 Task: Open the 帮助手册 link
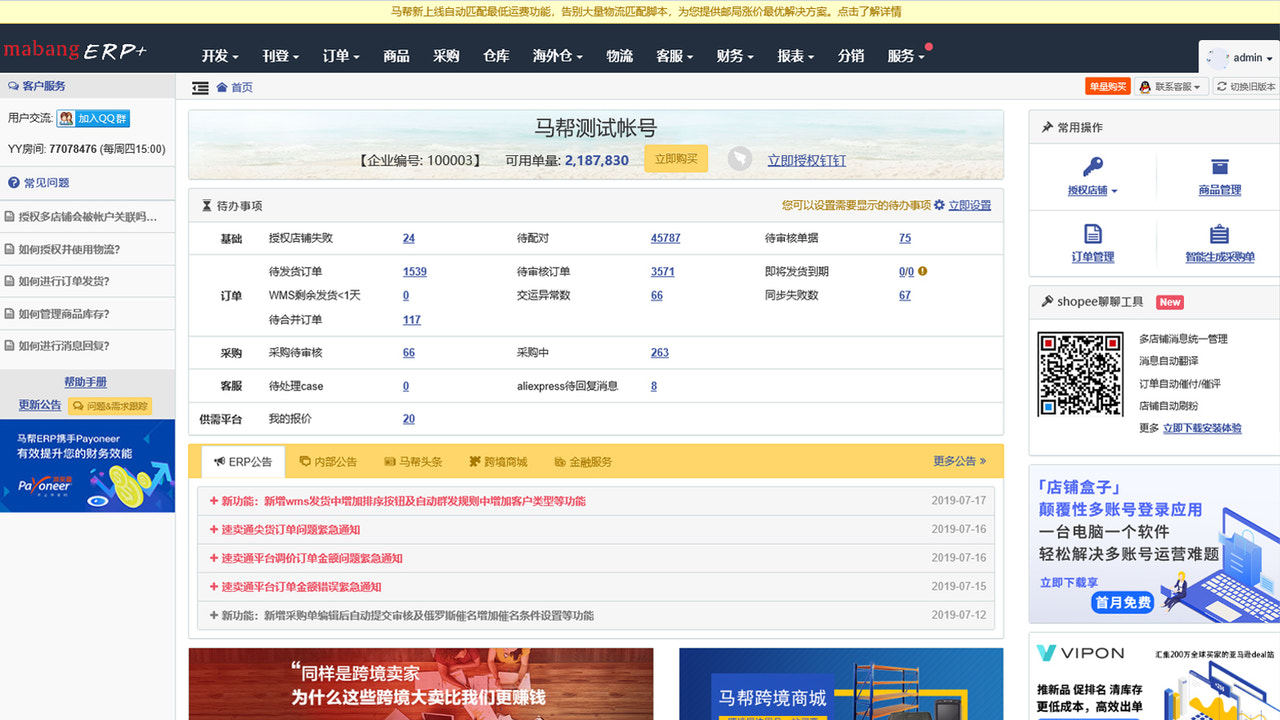(85, 382)
